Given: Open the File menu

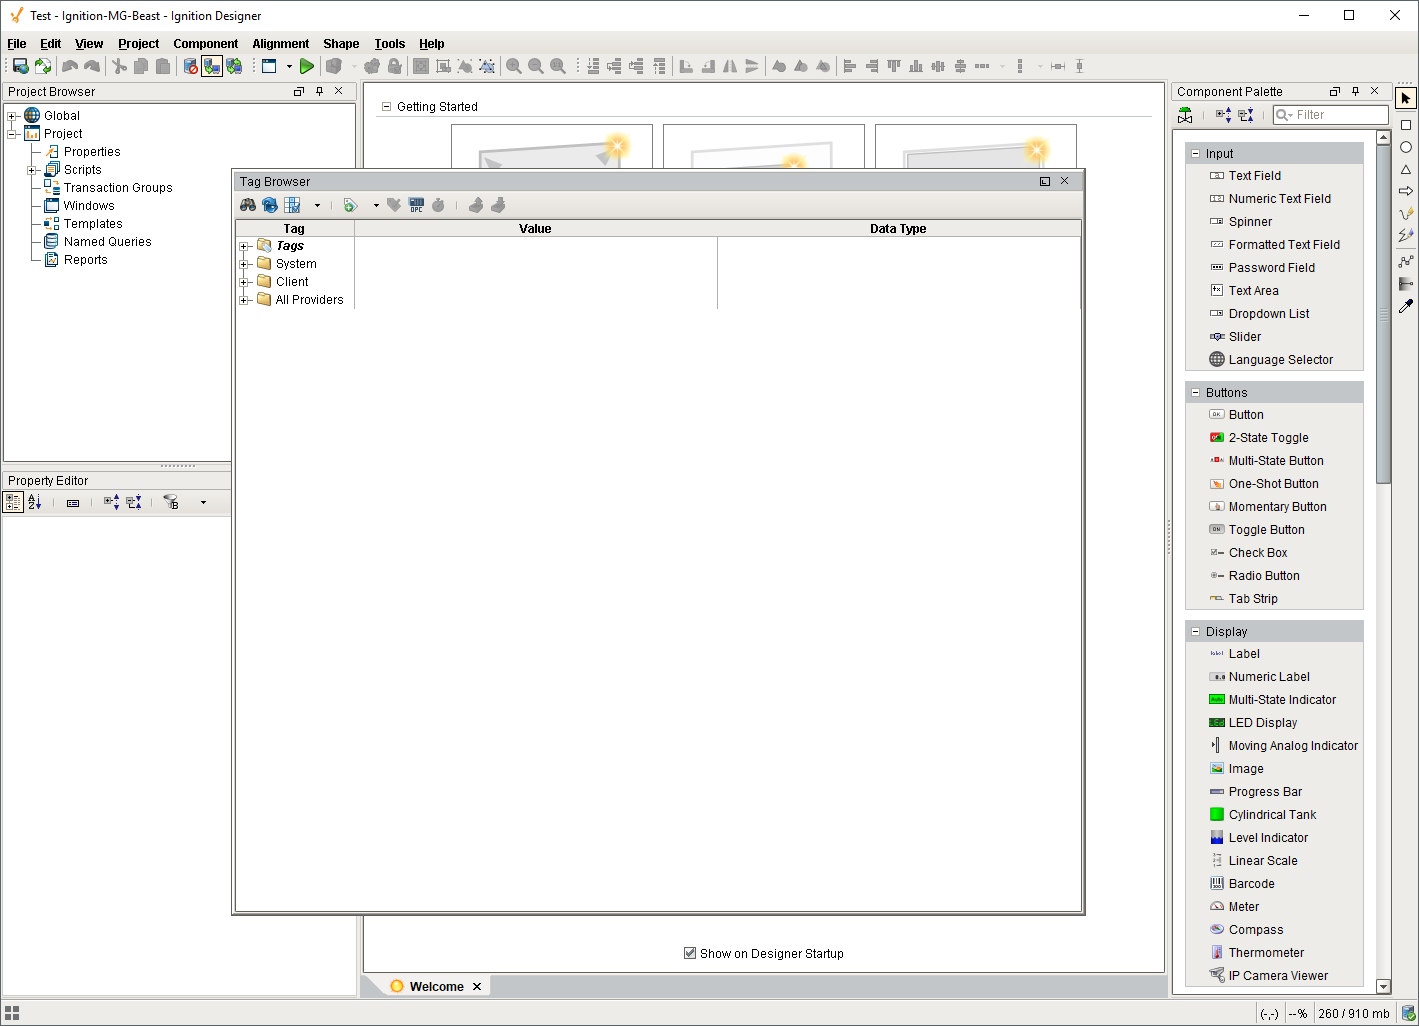Looking at the screenshot, I should tap(17, 44).
